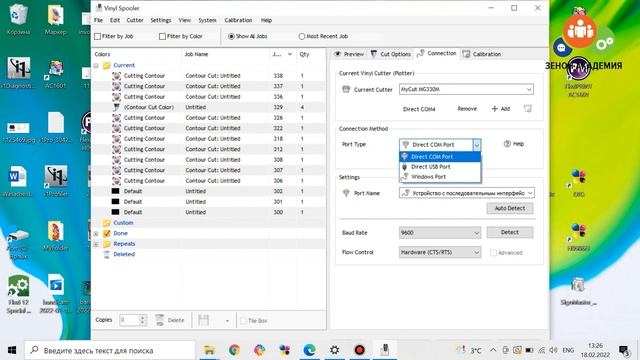The height and width of the screenshot is (360, 640).
Task: Enable the Filter by Color checkbox
Action: [x=162, y=36]
